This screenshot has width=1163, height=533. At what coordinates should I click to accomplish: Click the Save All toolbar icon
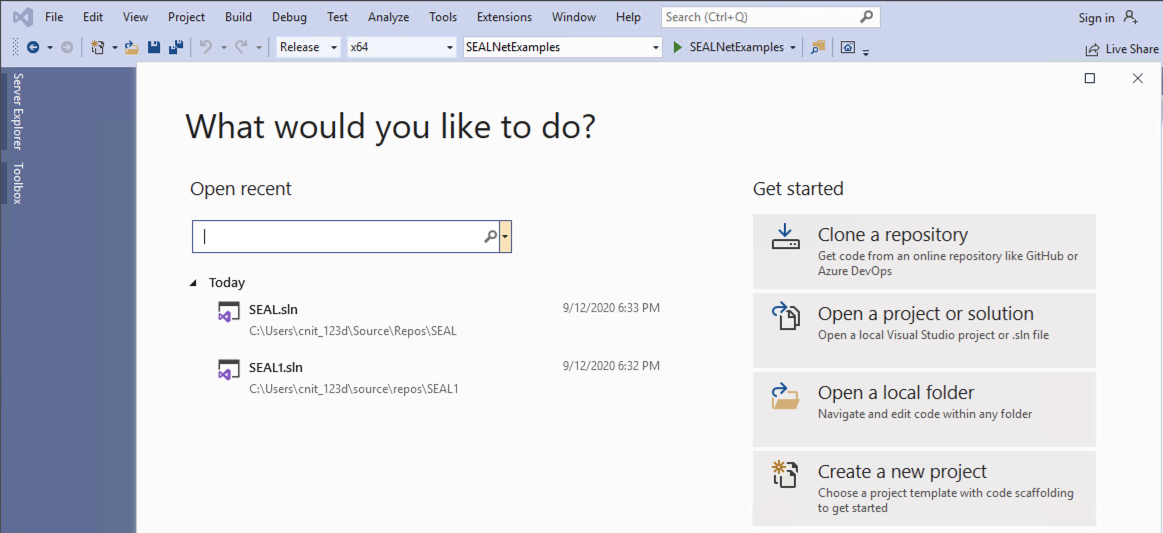pyautogui.click(x=176, y=47)
